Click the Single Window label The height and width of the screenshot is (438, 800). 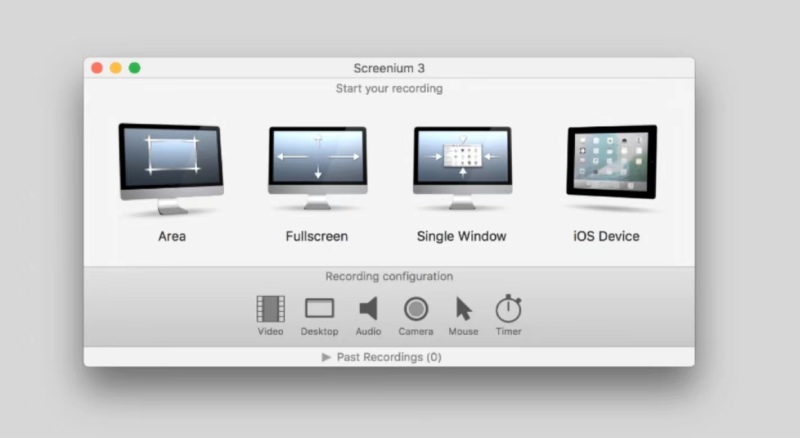point(462,236)
